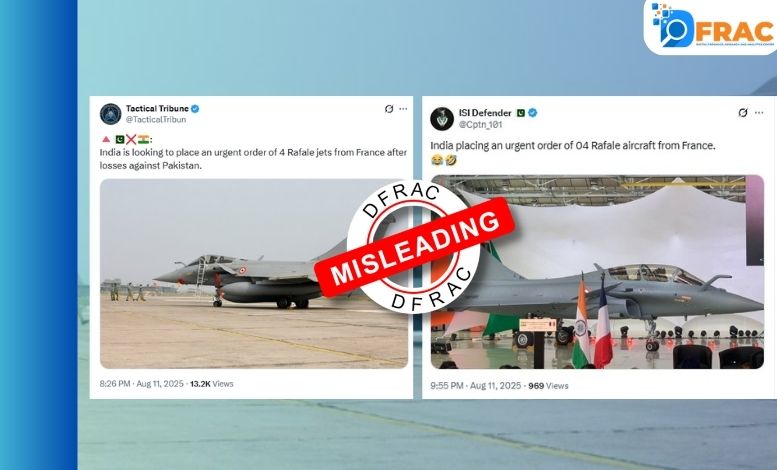
Task: Open more options on Tactical Tribune tweet
Action: (403, 109)
